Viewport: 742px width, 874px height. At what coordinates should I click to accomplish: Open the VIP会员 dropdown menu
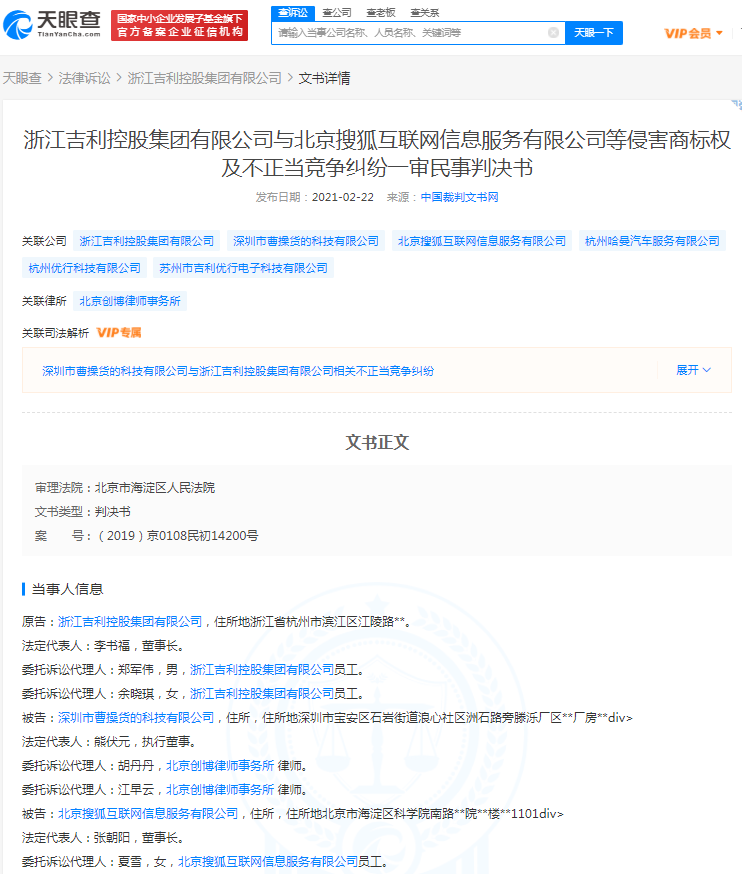pyautogui.click(x=693, y=33)
